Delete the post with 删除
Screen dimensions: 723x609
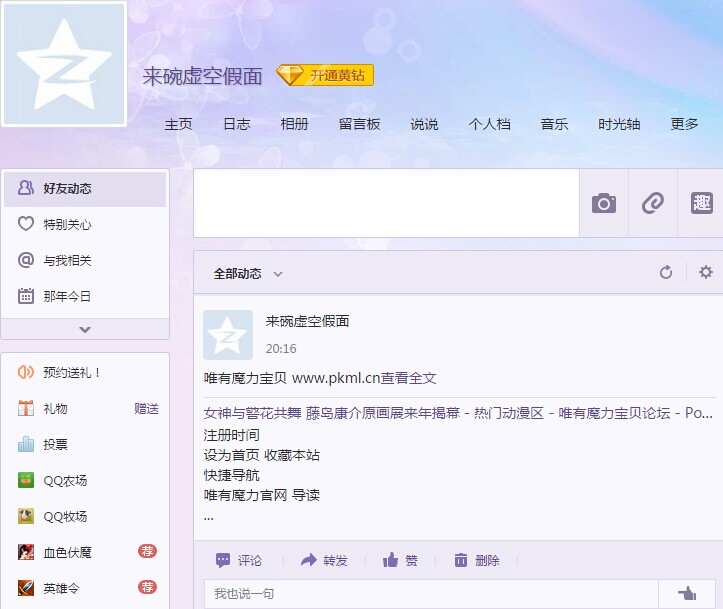(476, 560)
